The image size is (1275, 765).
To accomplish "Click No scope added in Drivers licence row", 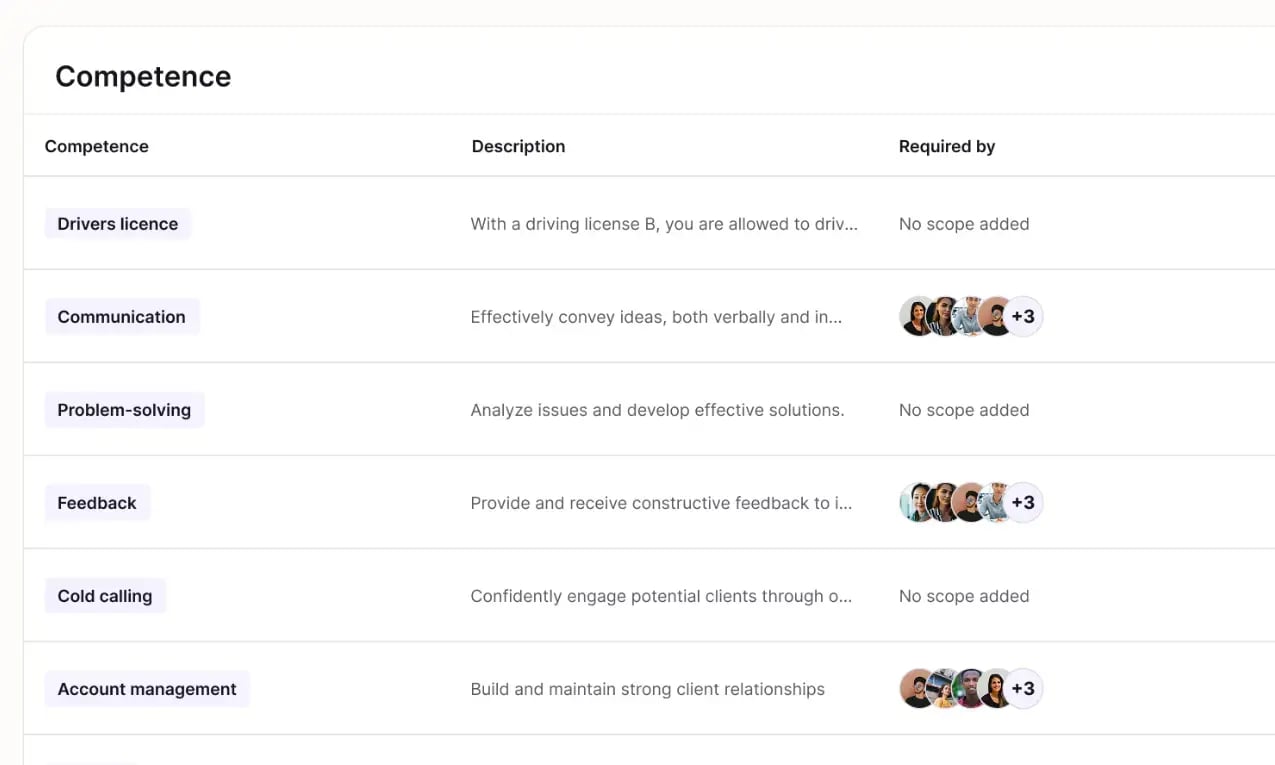I will coord(964,224).
